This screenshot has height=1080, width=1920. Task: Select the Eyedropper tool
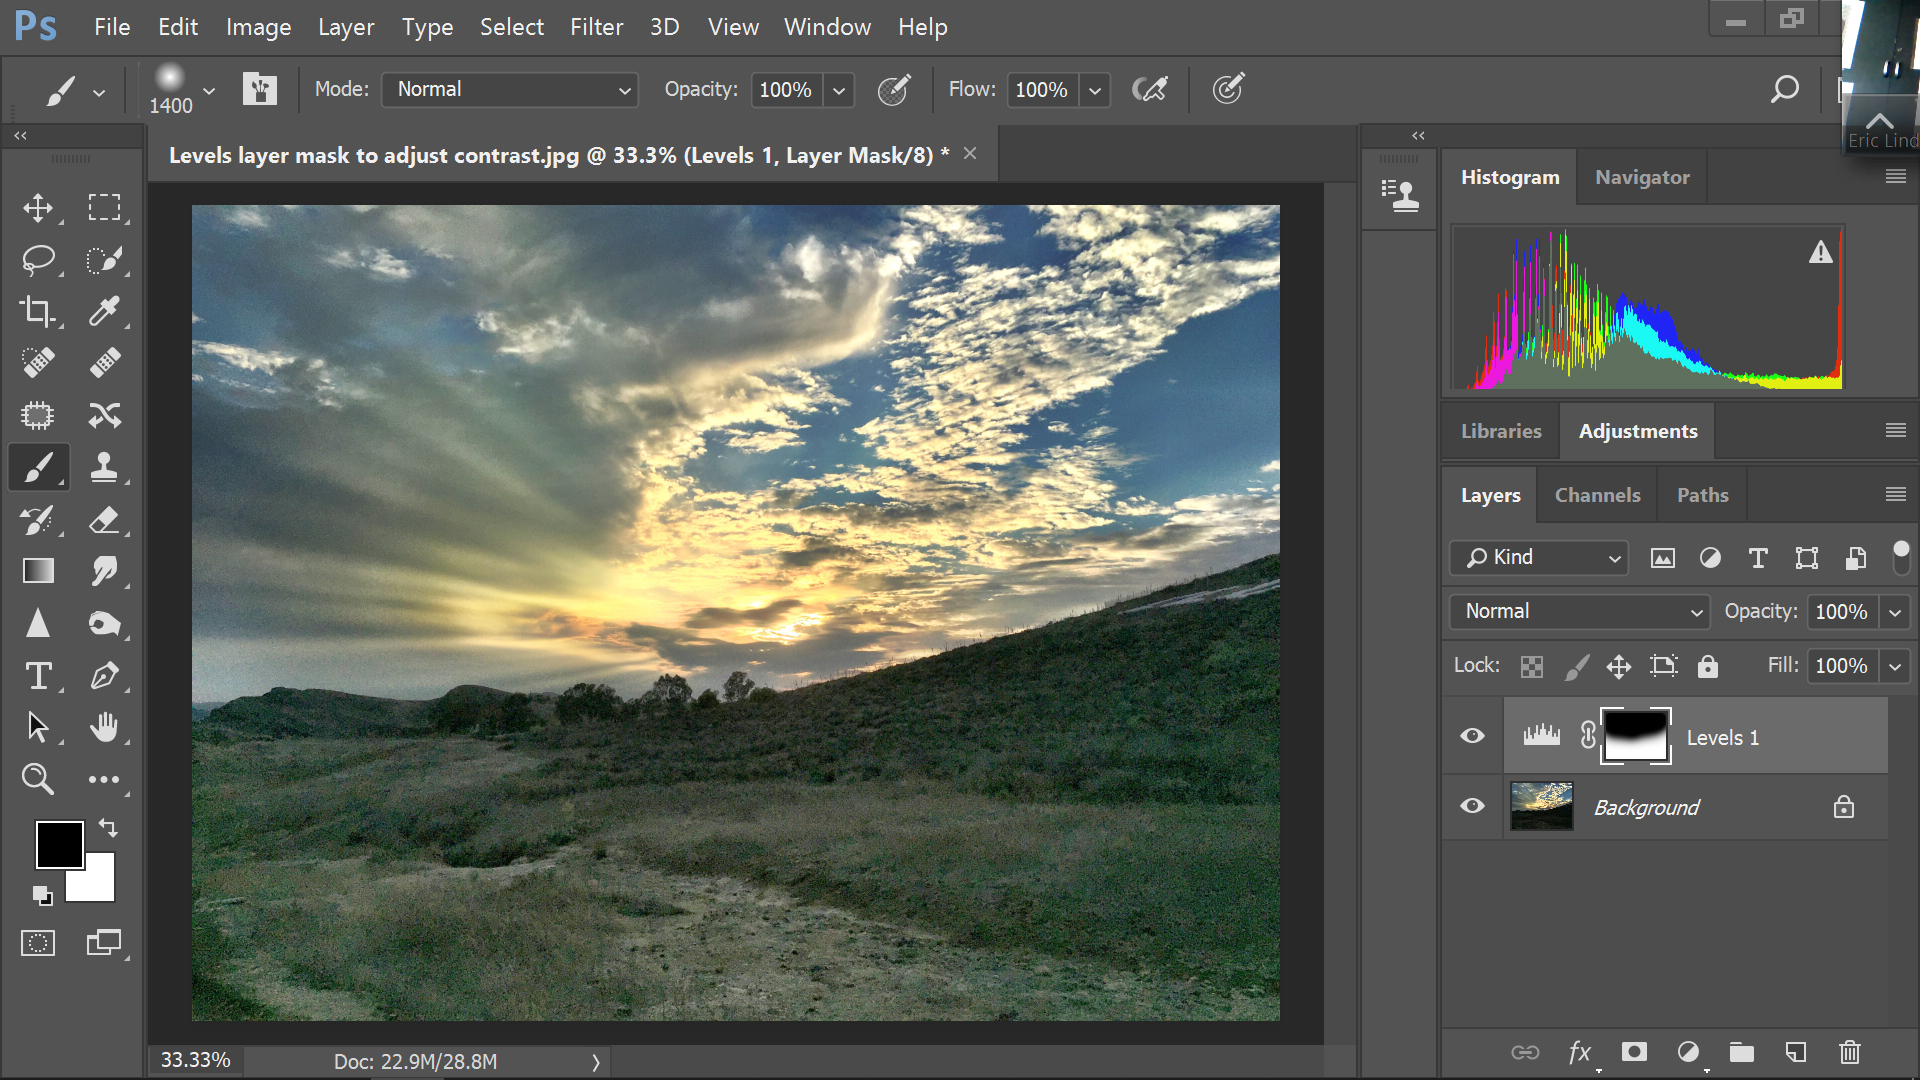click(104, 311)
